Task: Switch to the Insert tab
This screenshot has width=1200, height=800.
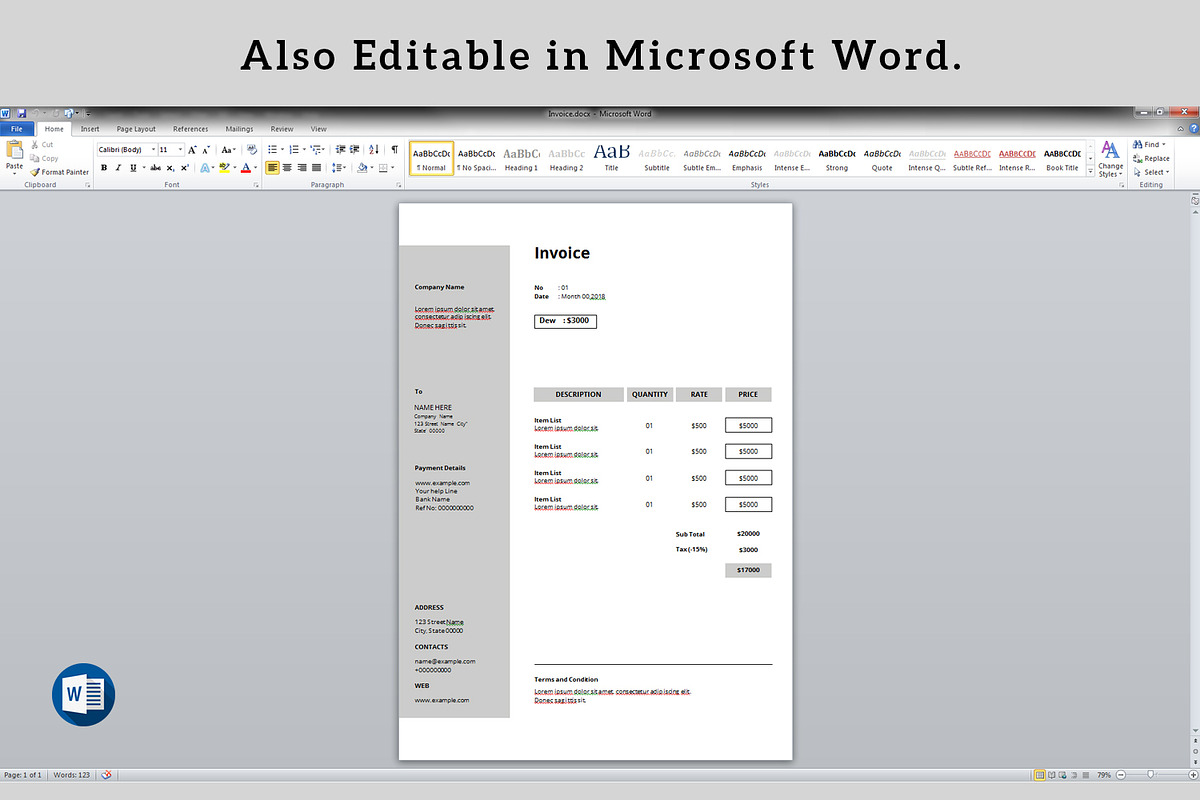Action: click(x=90, y=129)
